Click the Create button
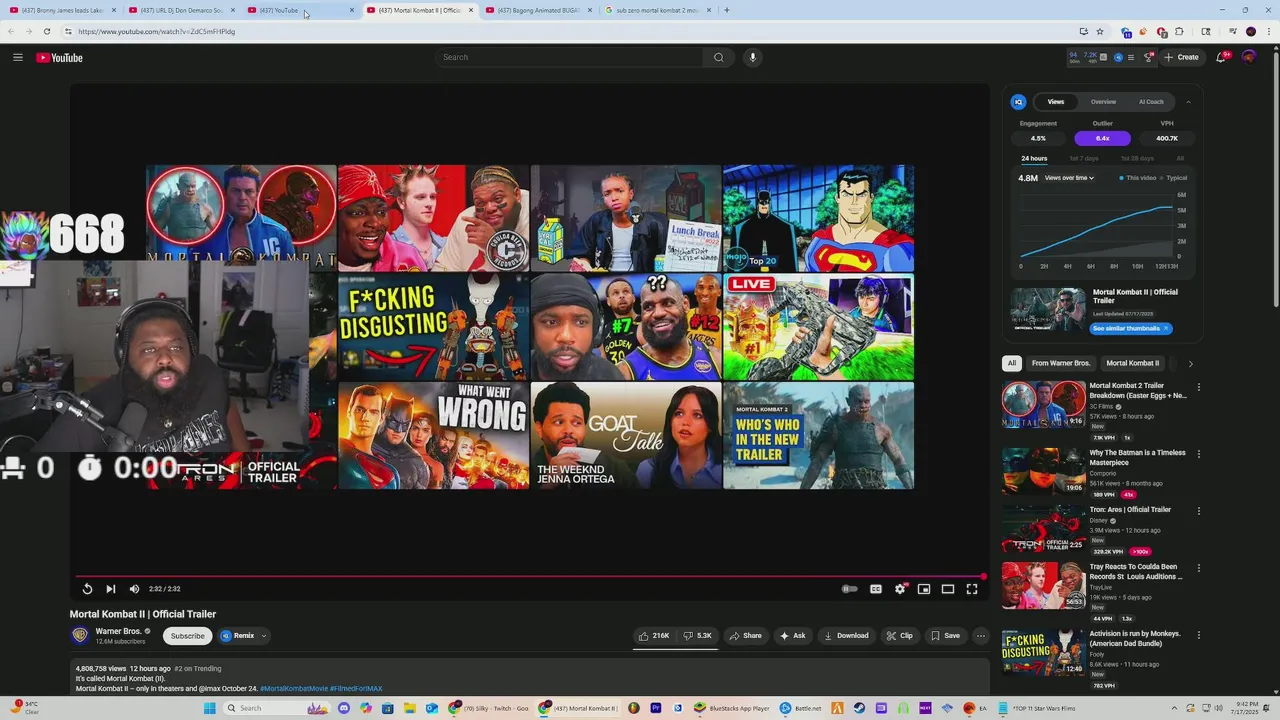This screenshot has width=1280, height=720. [1181, 57]
